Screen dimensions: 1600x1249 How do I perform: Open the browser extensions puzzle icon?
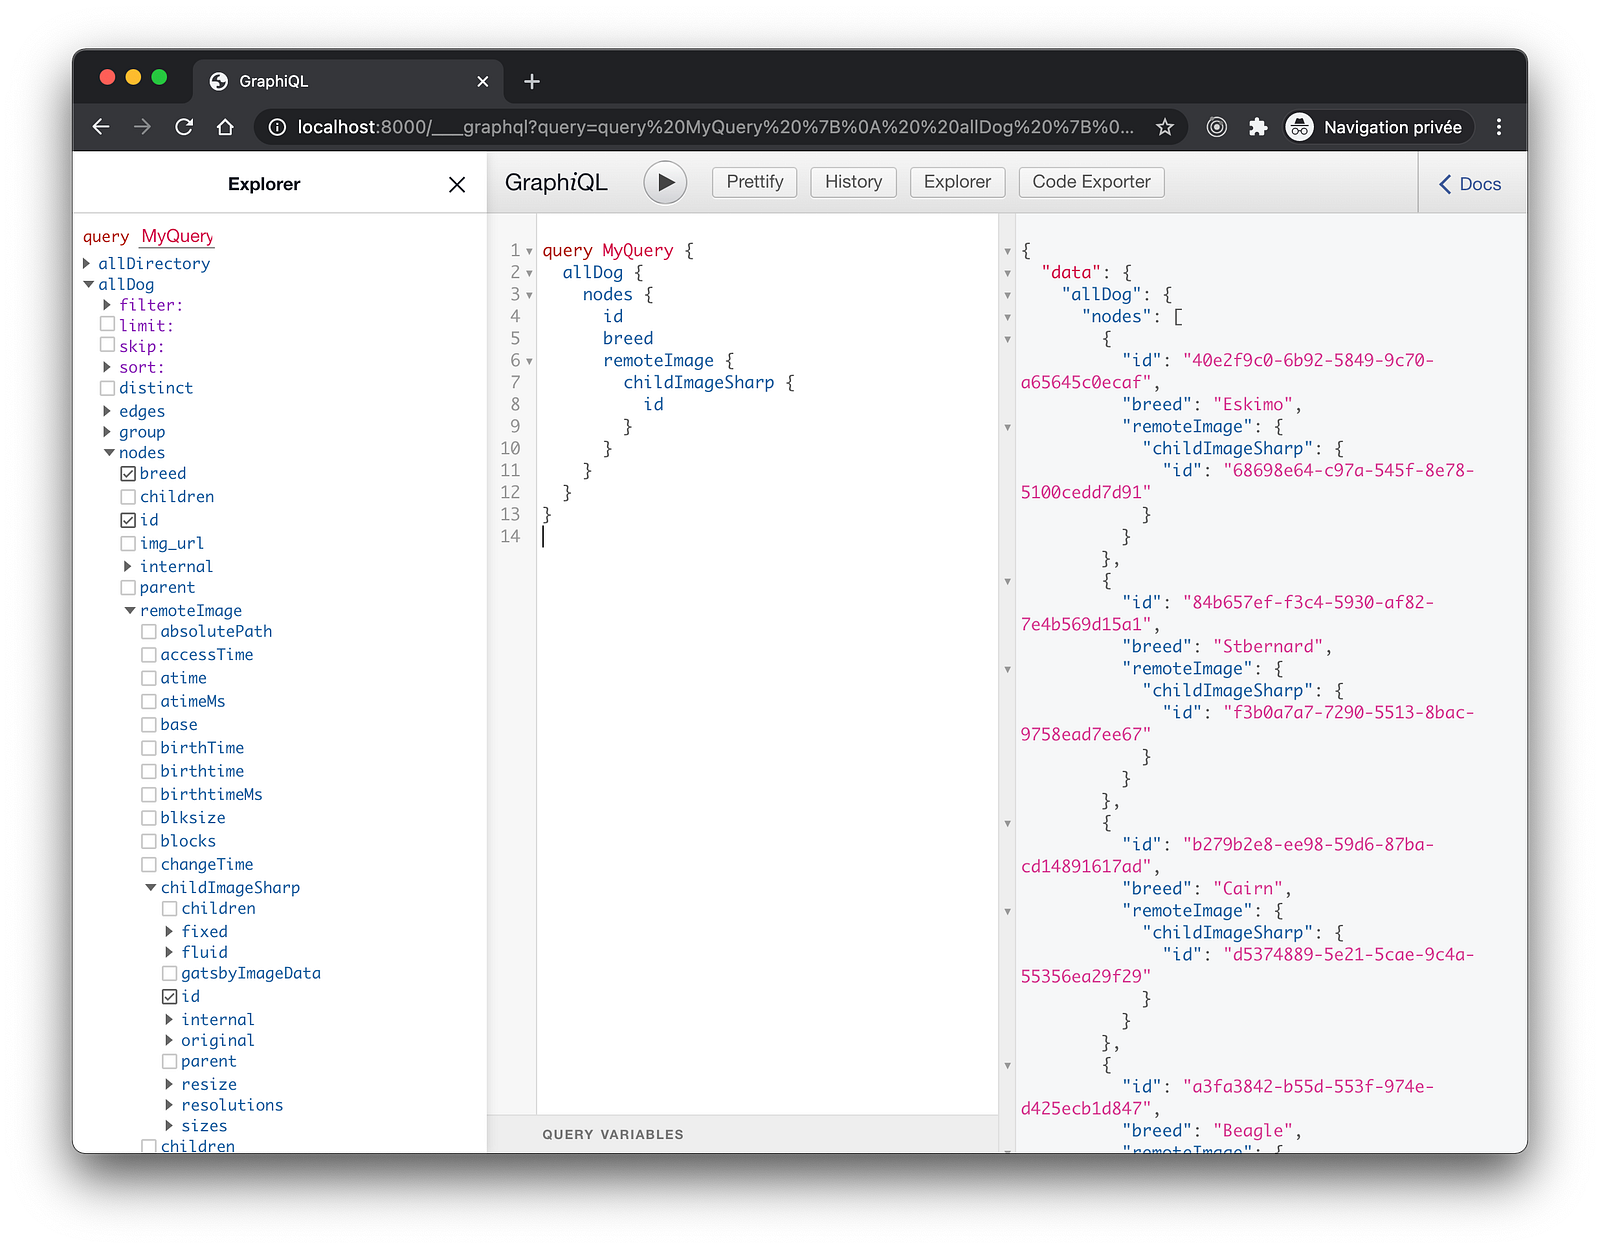pyautogui.click(x=1258, y=127)
